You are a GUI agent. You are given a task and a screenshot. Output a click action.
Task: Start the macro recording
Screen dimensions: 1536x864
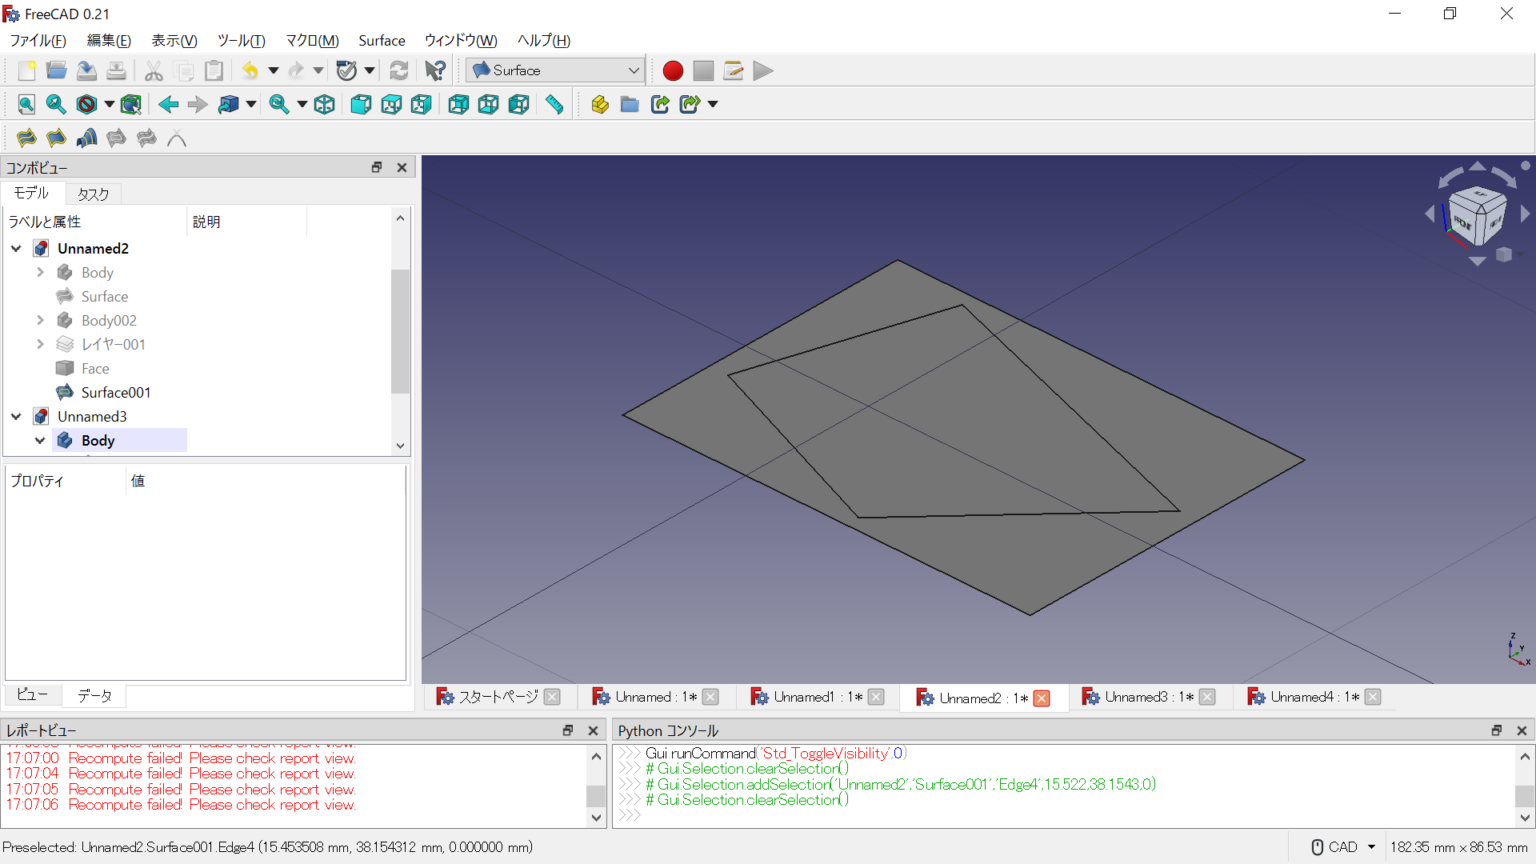tap(672, 70)
